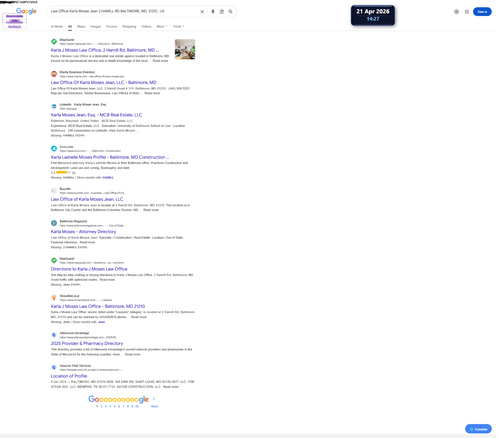The image size is (500, 438).
Task: Click the Baltimore Magazine favicon
Action: [54, 223]
